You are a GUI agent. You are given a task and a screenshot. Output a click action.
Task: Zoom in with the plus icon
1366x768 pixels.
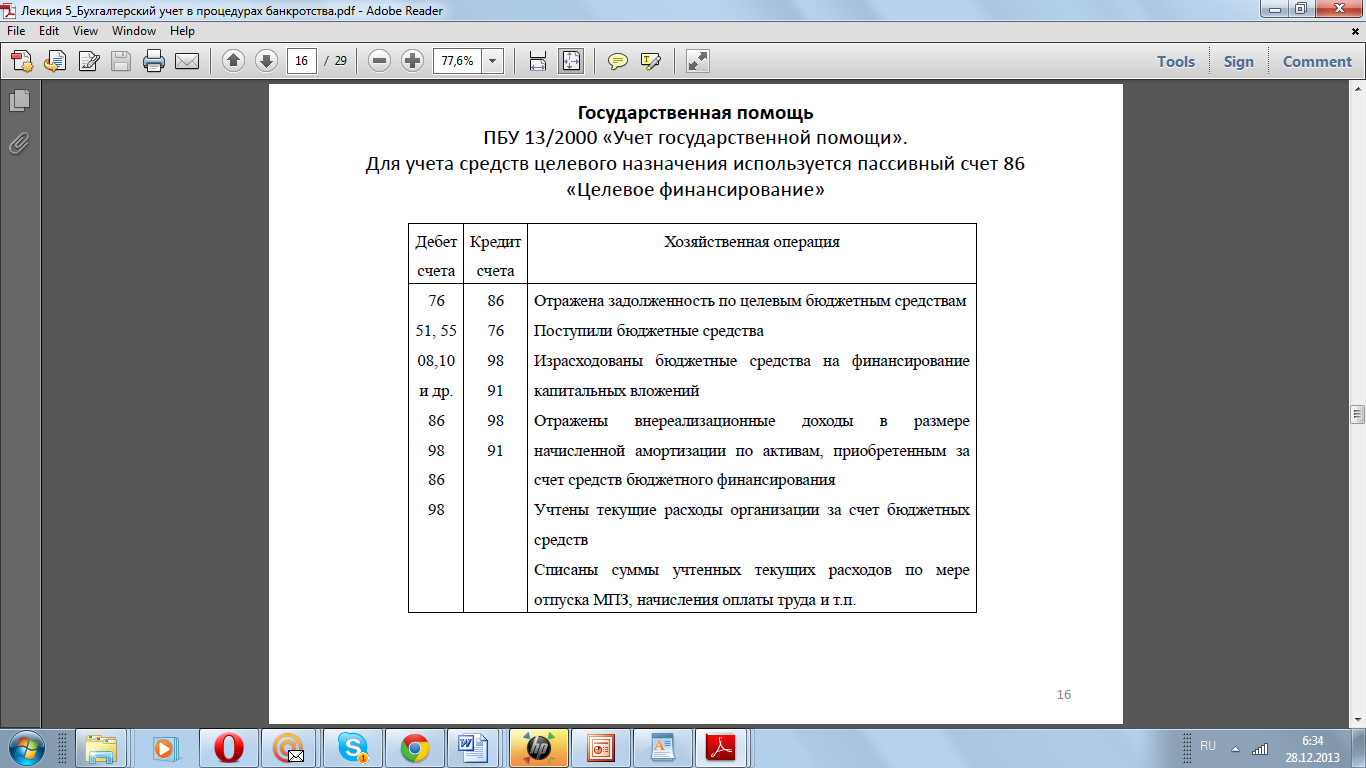point(412,61)
